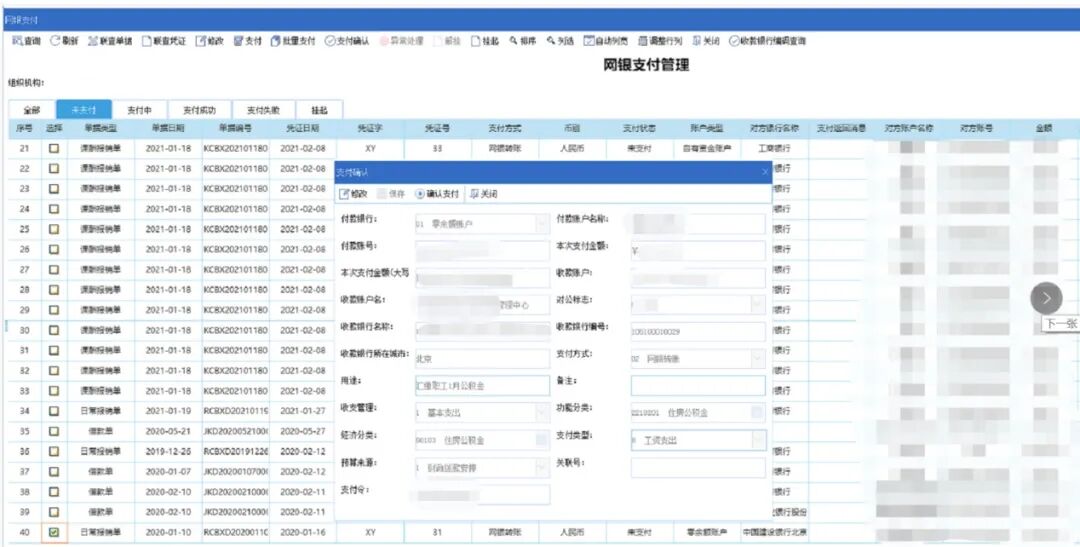Close the 支付确认 dialog with X
Viewport: 1080px width, 547px height.
pyautogui.click(x=765, y=172)
